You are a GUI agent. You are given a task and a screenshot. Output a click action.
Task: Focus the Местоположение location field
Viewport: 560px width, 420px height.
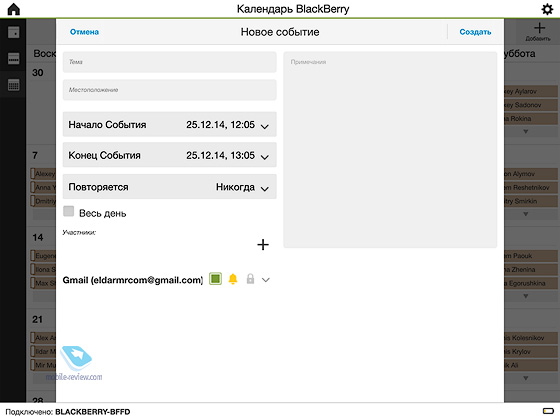tap(170, 90)
